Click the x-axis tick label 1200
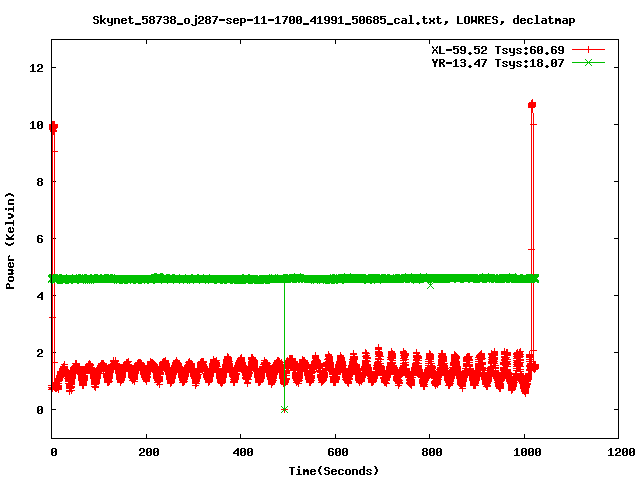 coord(621,452)
